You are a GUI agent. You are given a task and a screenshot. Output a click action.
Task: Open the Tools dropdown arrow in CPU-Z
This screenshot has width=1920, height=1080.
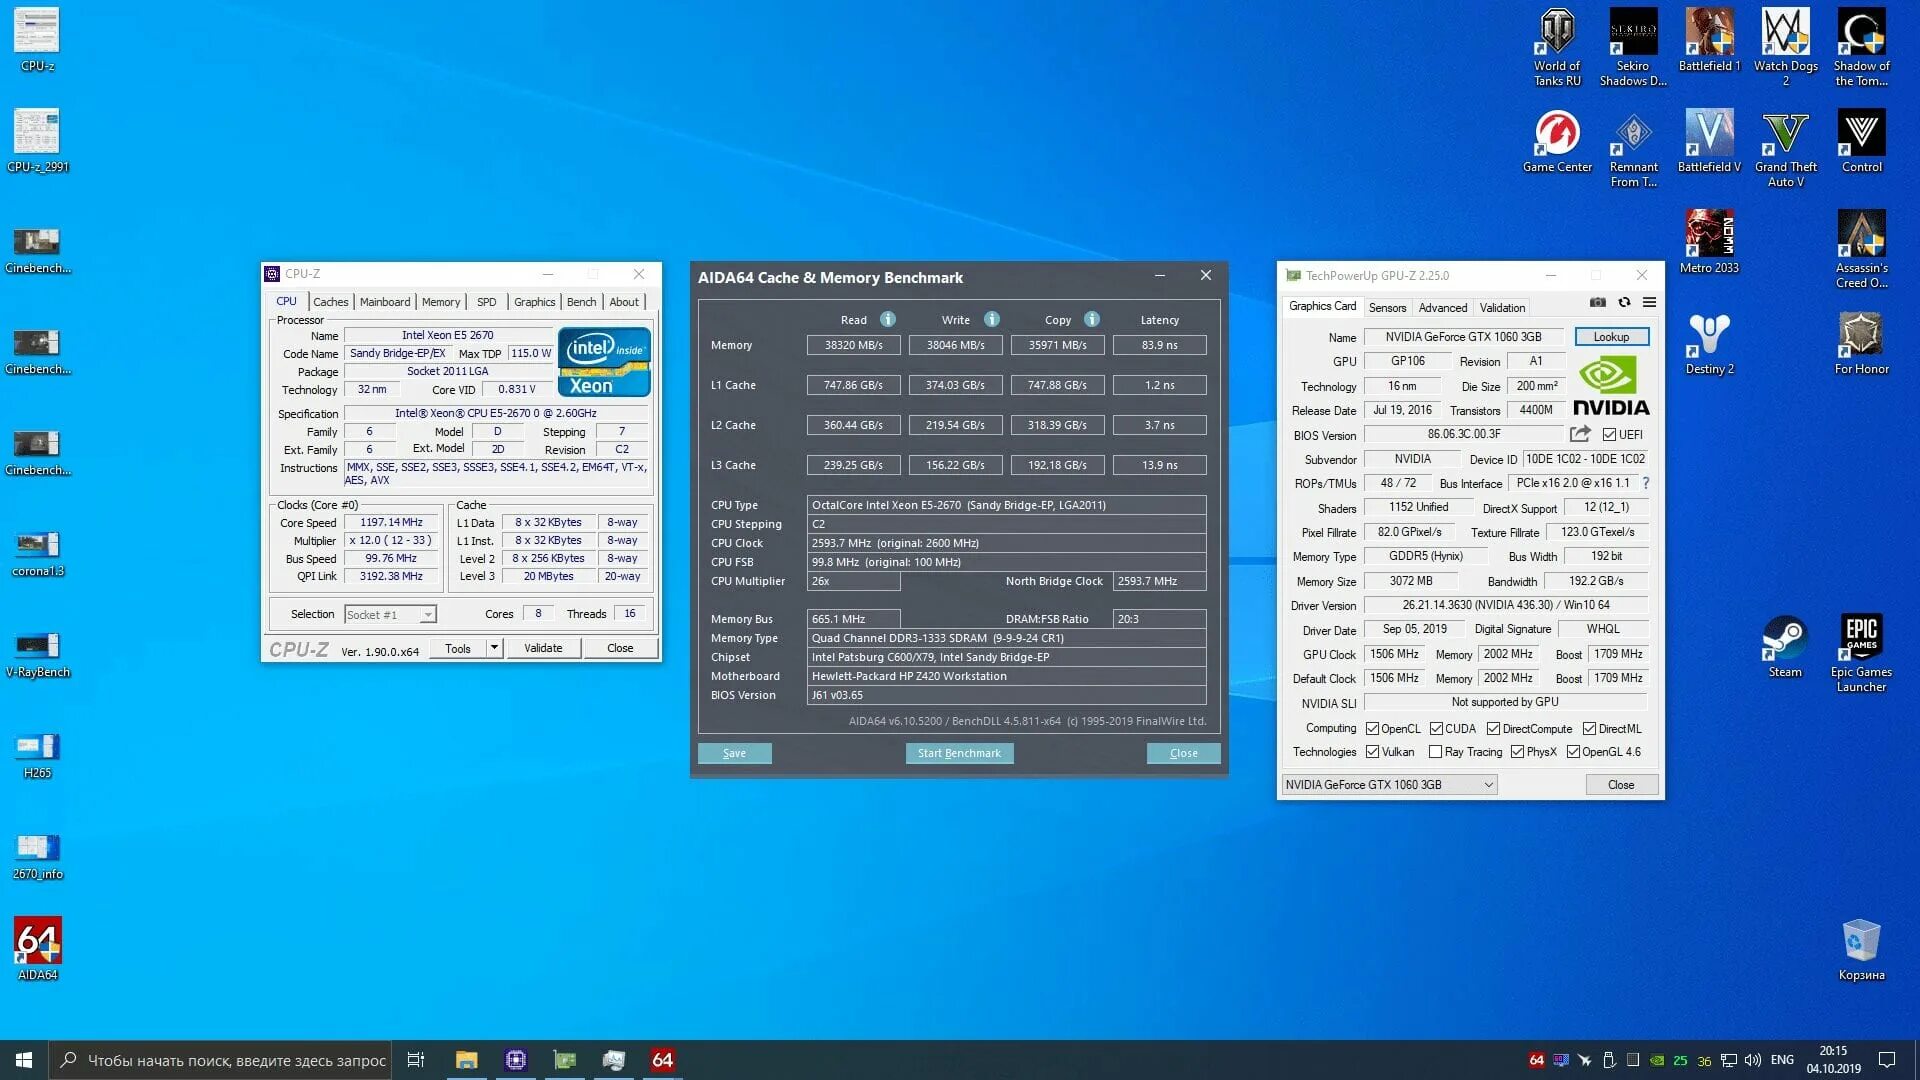[494, 648]
